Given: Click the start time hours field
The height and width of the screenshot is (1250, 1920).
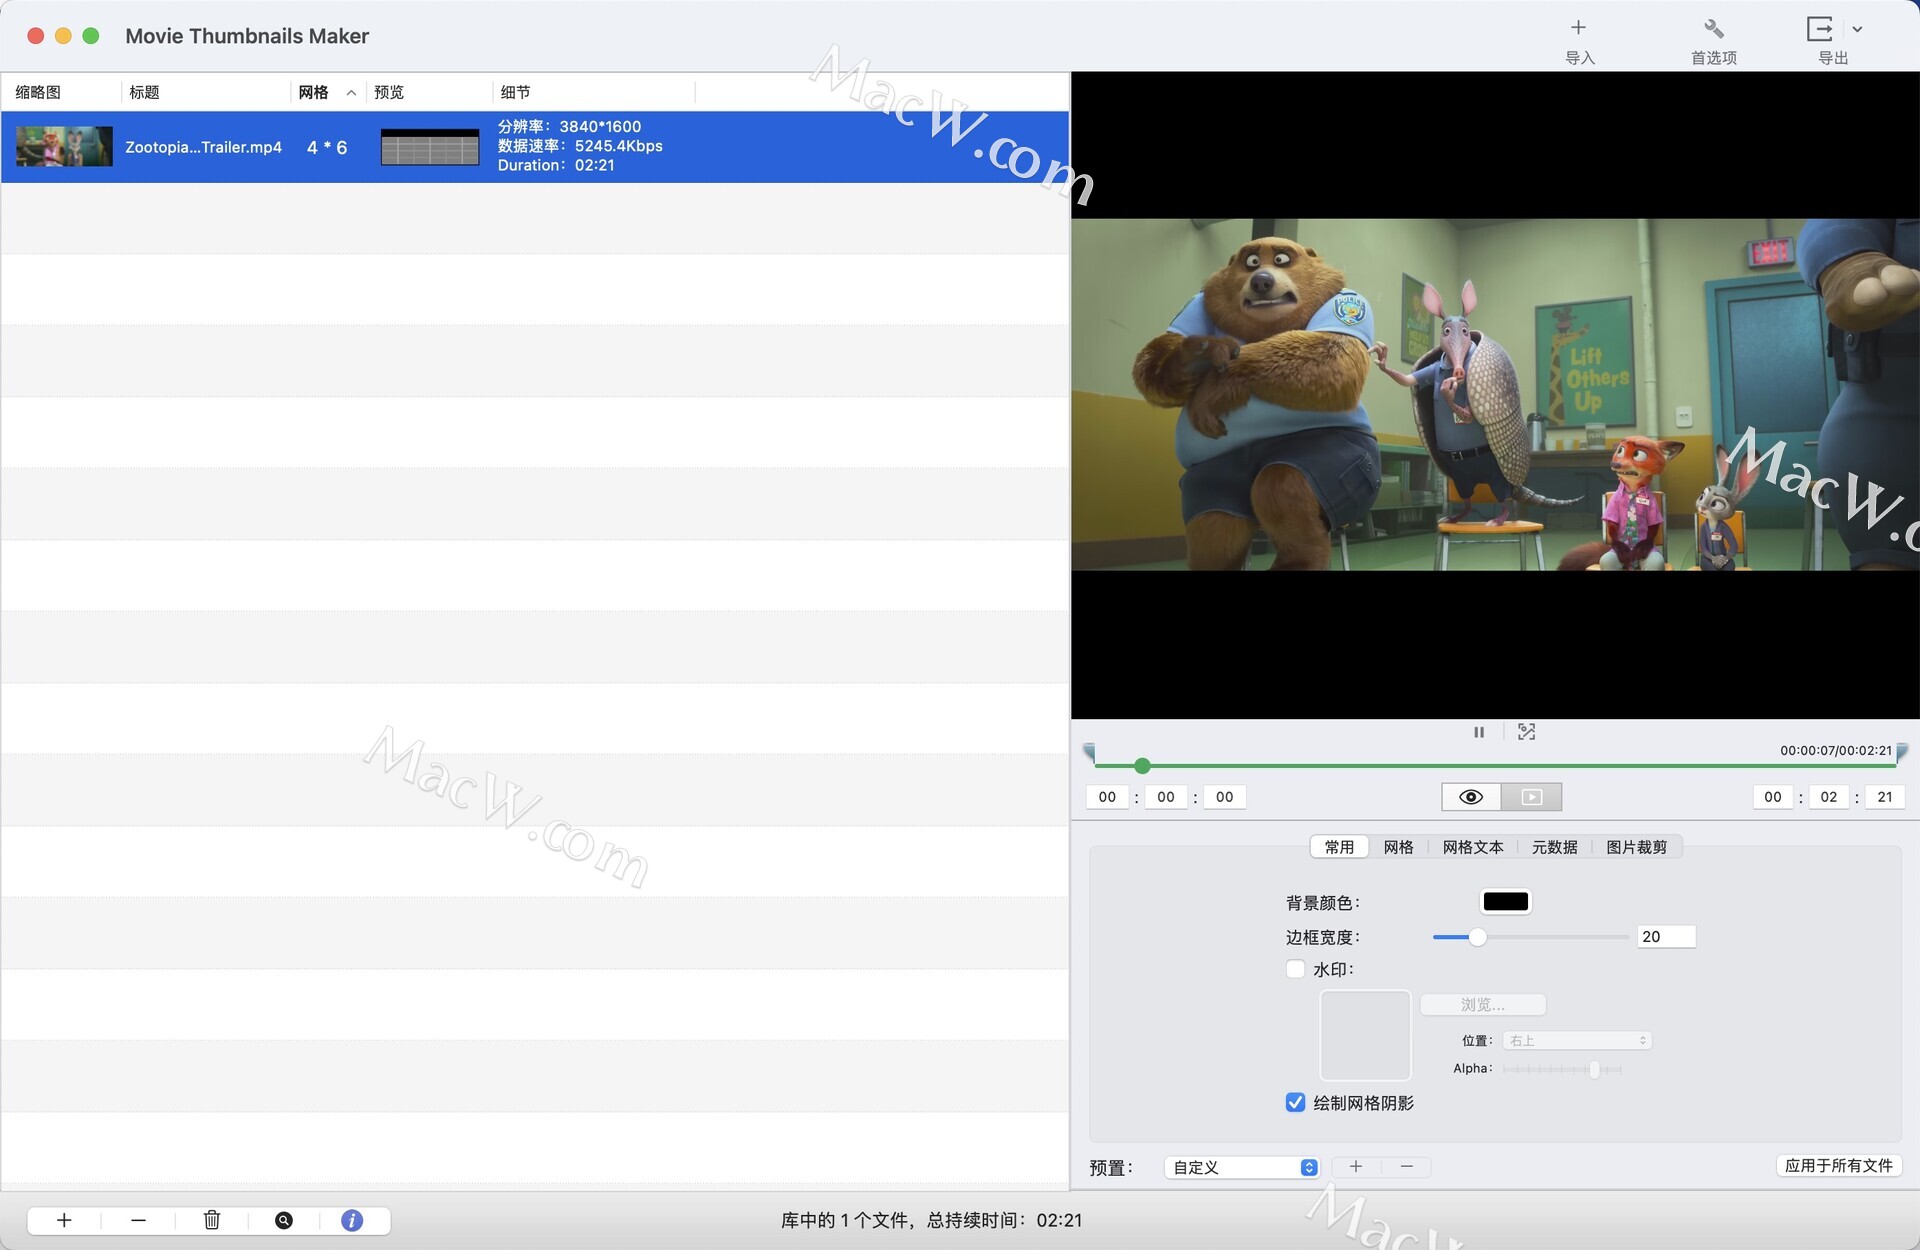Looking at the screenshot, I should tap(1107, 797).
